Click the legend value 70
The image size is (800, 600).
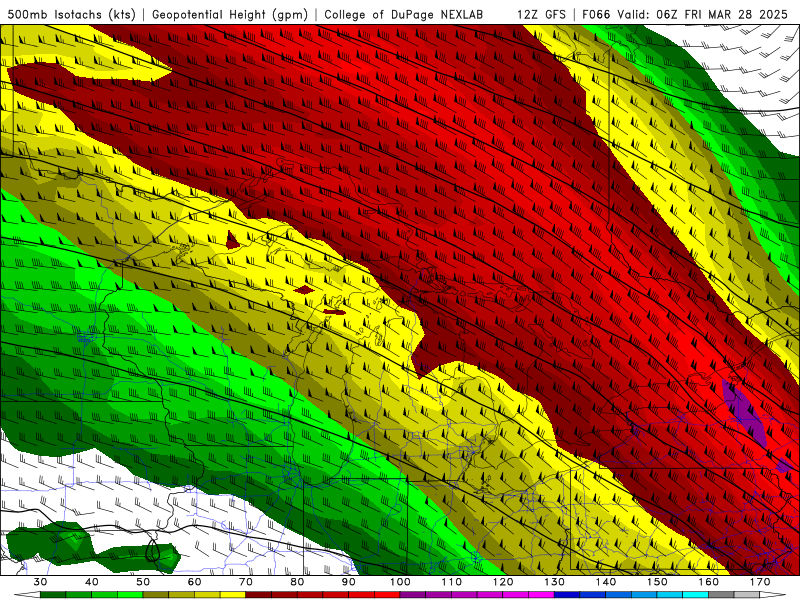[246, 582]
